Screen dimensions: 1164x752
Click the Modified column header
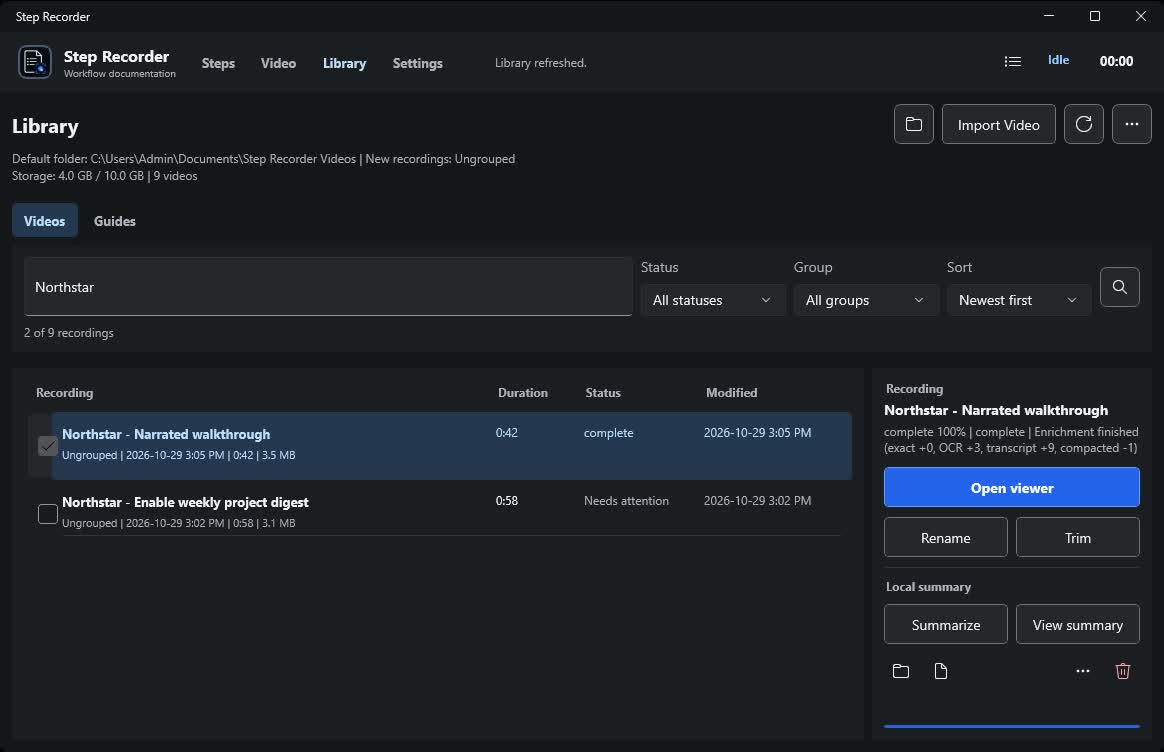click(x=731, y=393)
